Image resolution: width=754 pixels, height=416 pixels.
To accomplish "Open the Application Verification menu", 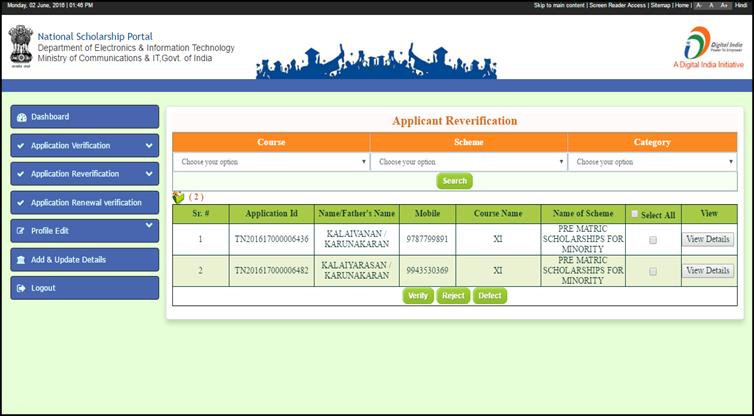I will coord(85,145).
